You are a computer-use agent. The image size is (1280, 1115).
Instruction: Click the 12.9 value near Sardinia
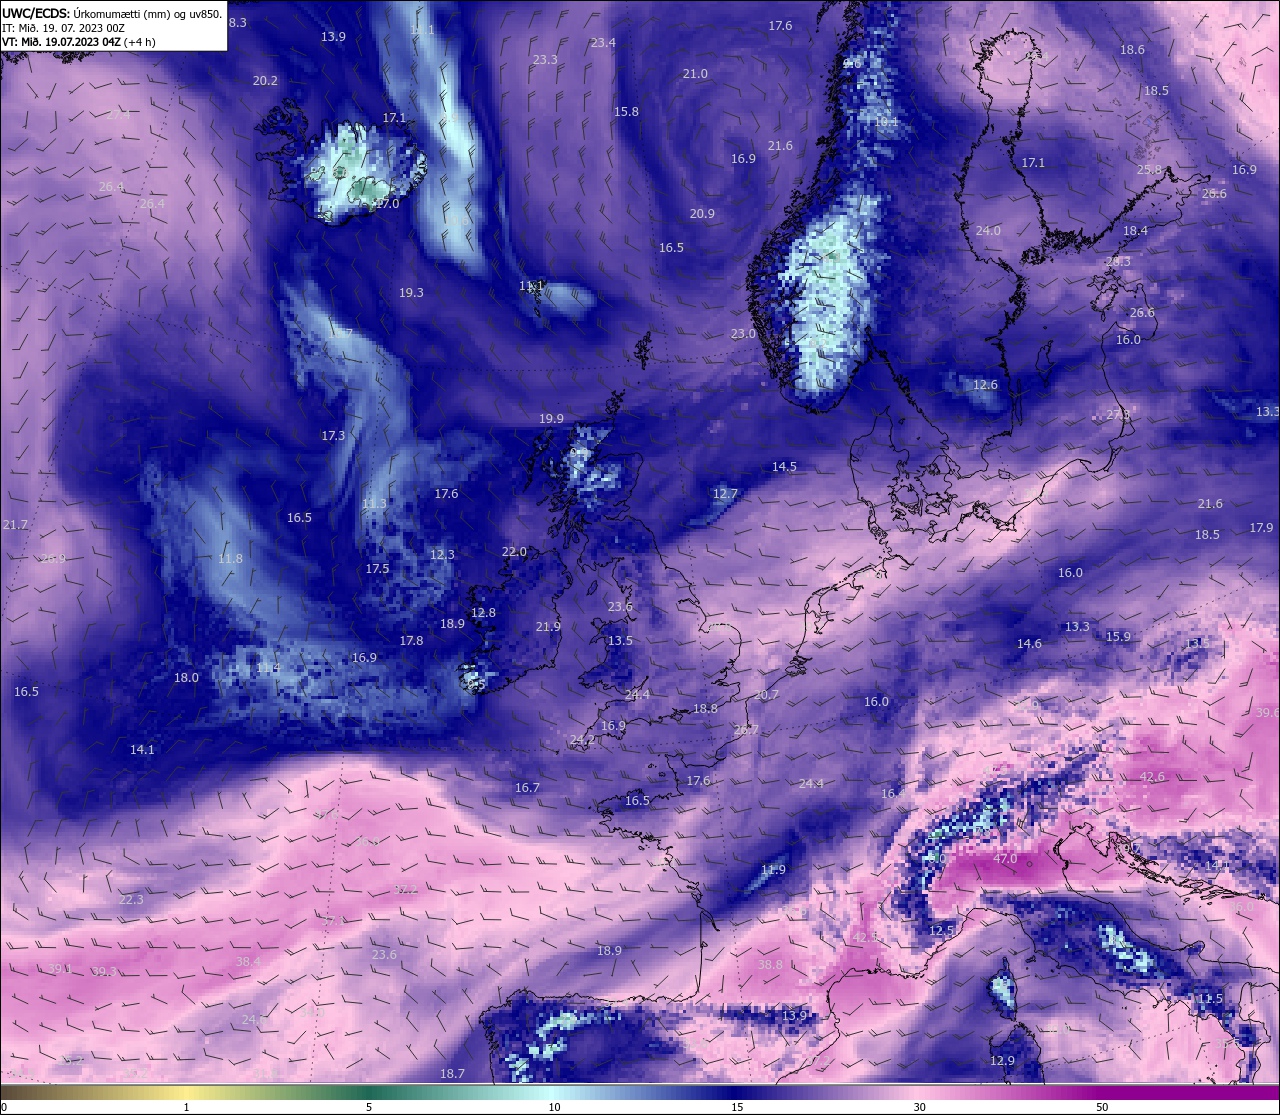coord(1002,1060)
